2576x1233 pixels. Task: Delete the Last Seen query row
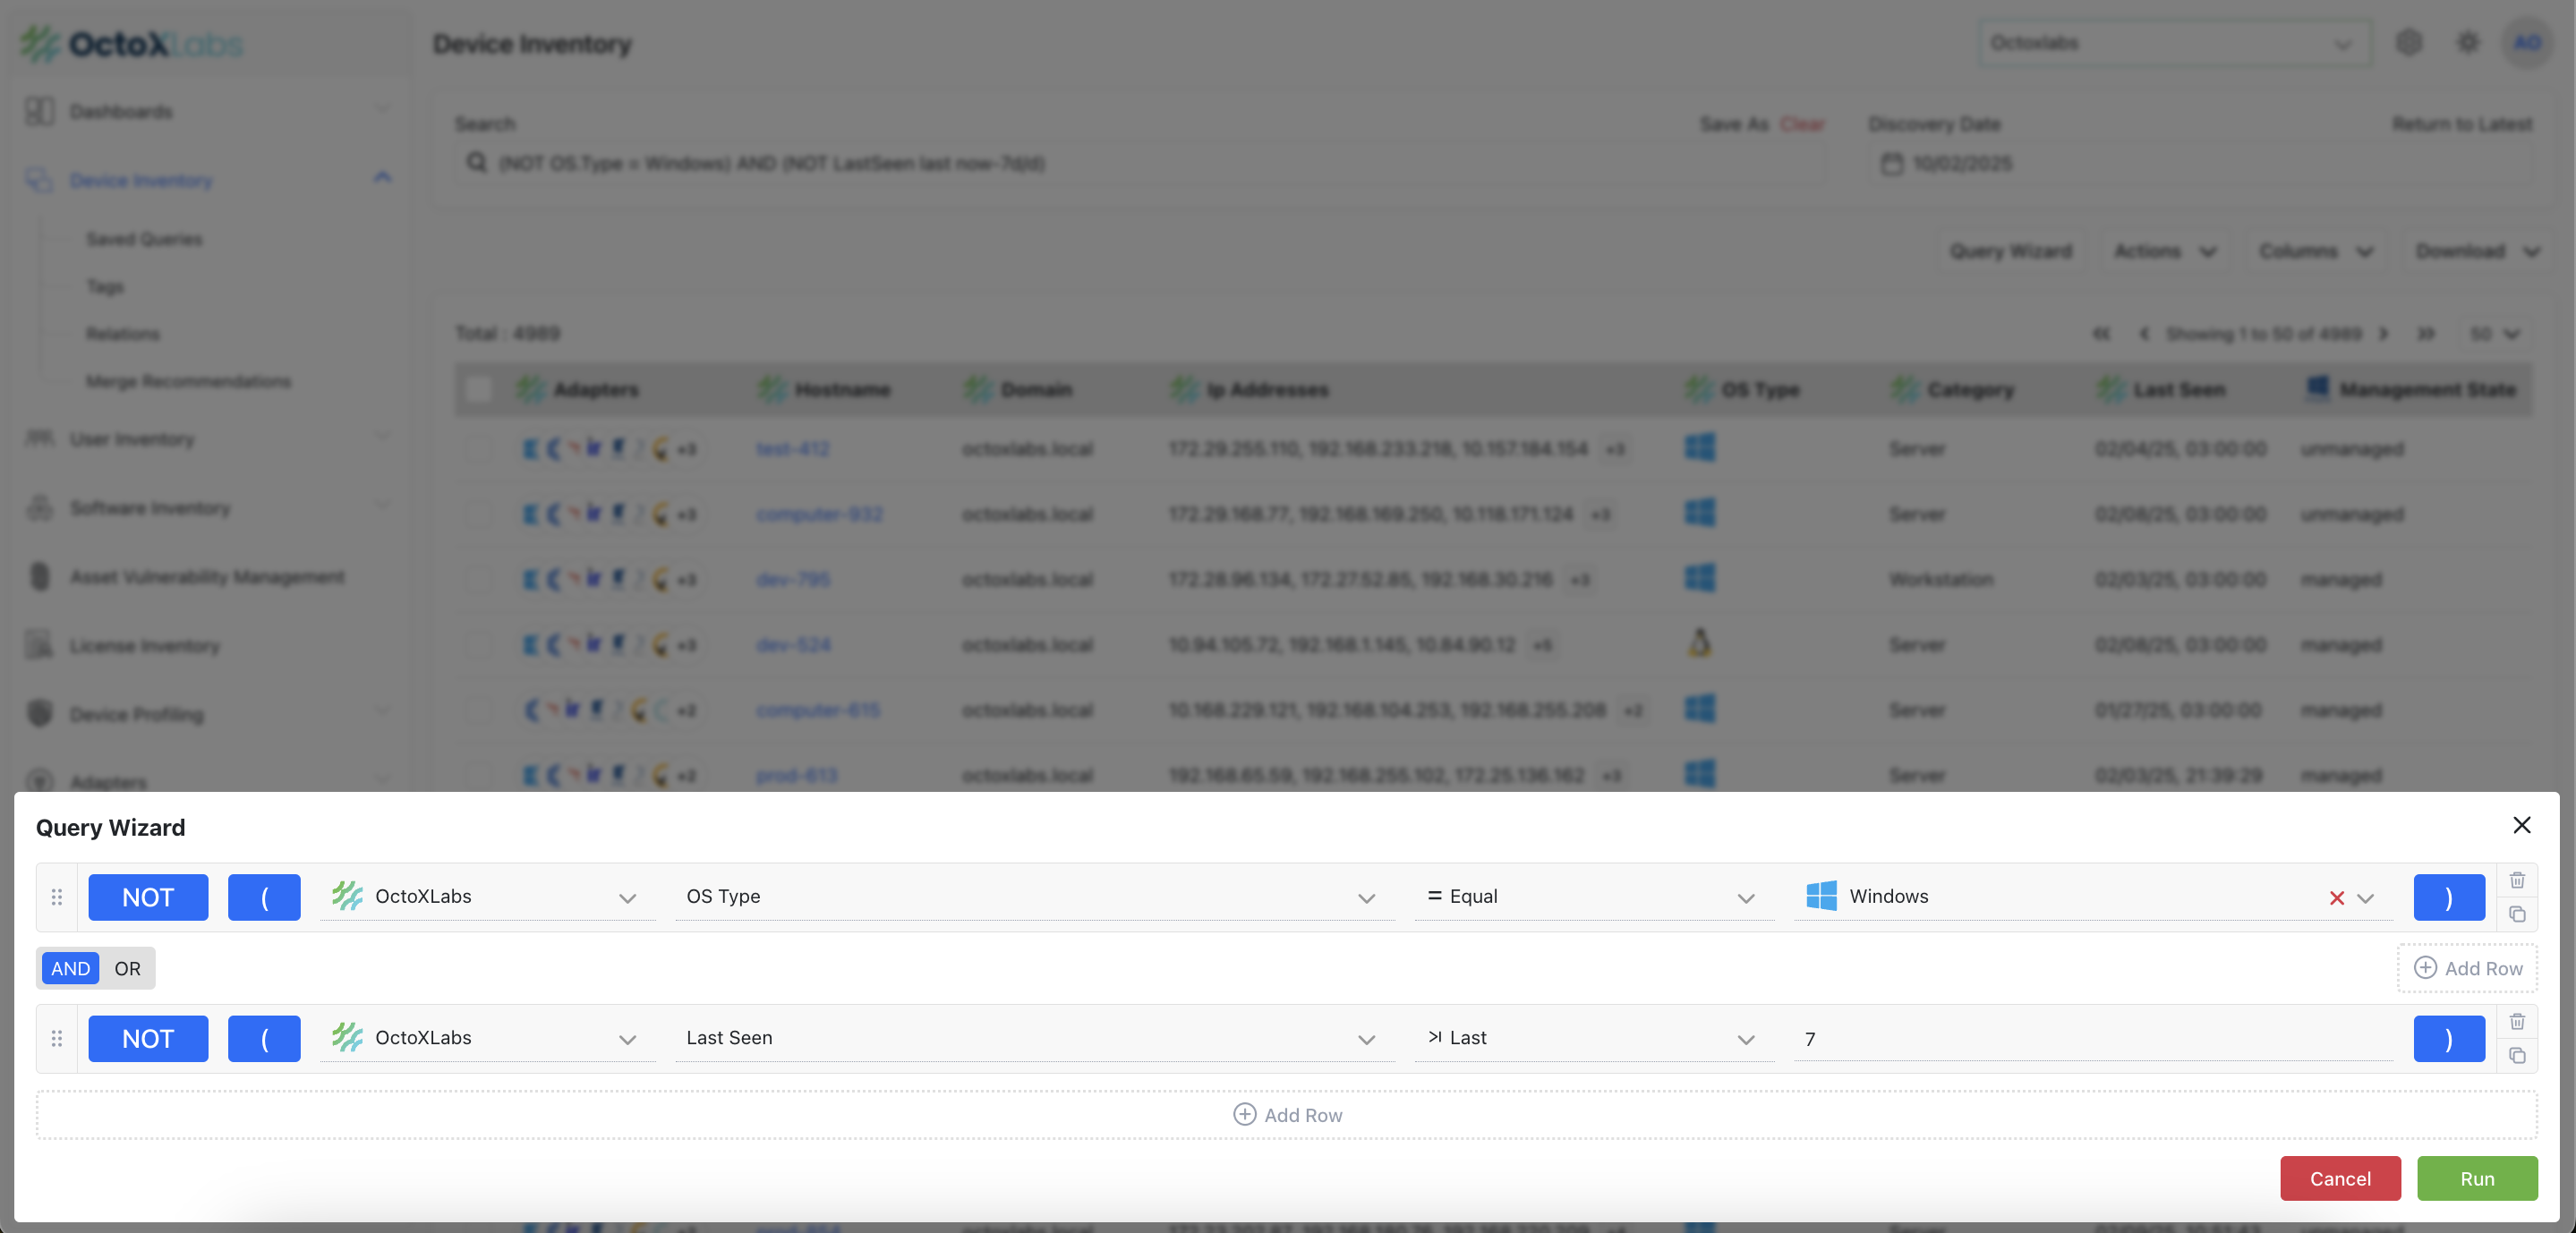2516,1021
